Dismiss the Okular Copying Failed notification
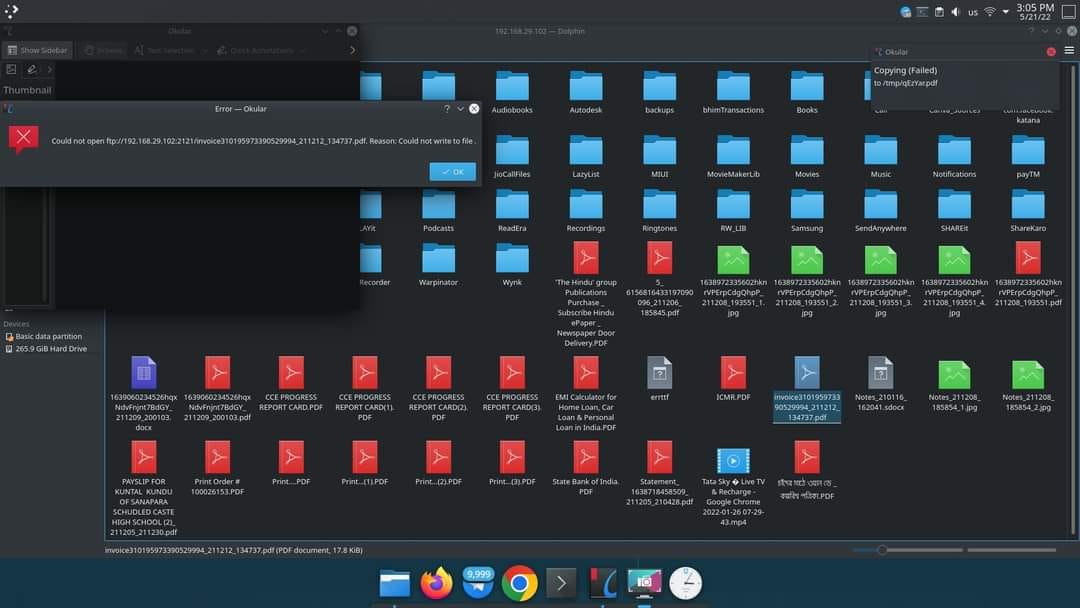The height and width of the screenshot is (608, 1080). tap(1050, 52)
